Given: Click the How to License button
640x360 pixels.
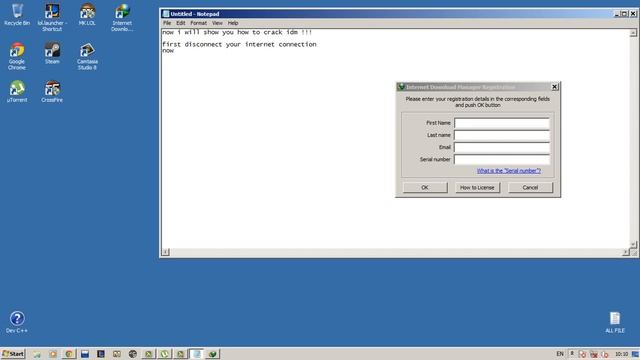Looking at the screenshot, I should [477, 187].
